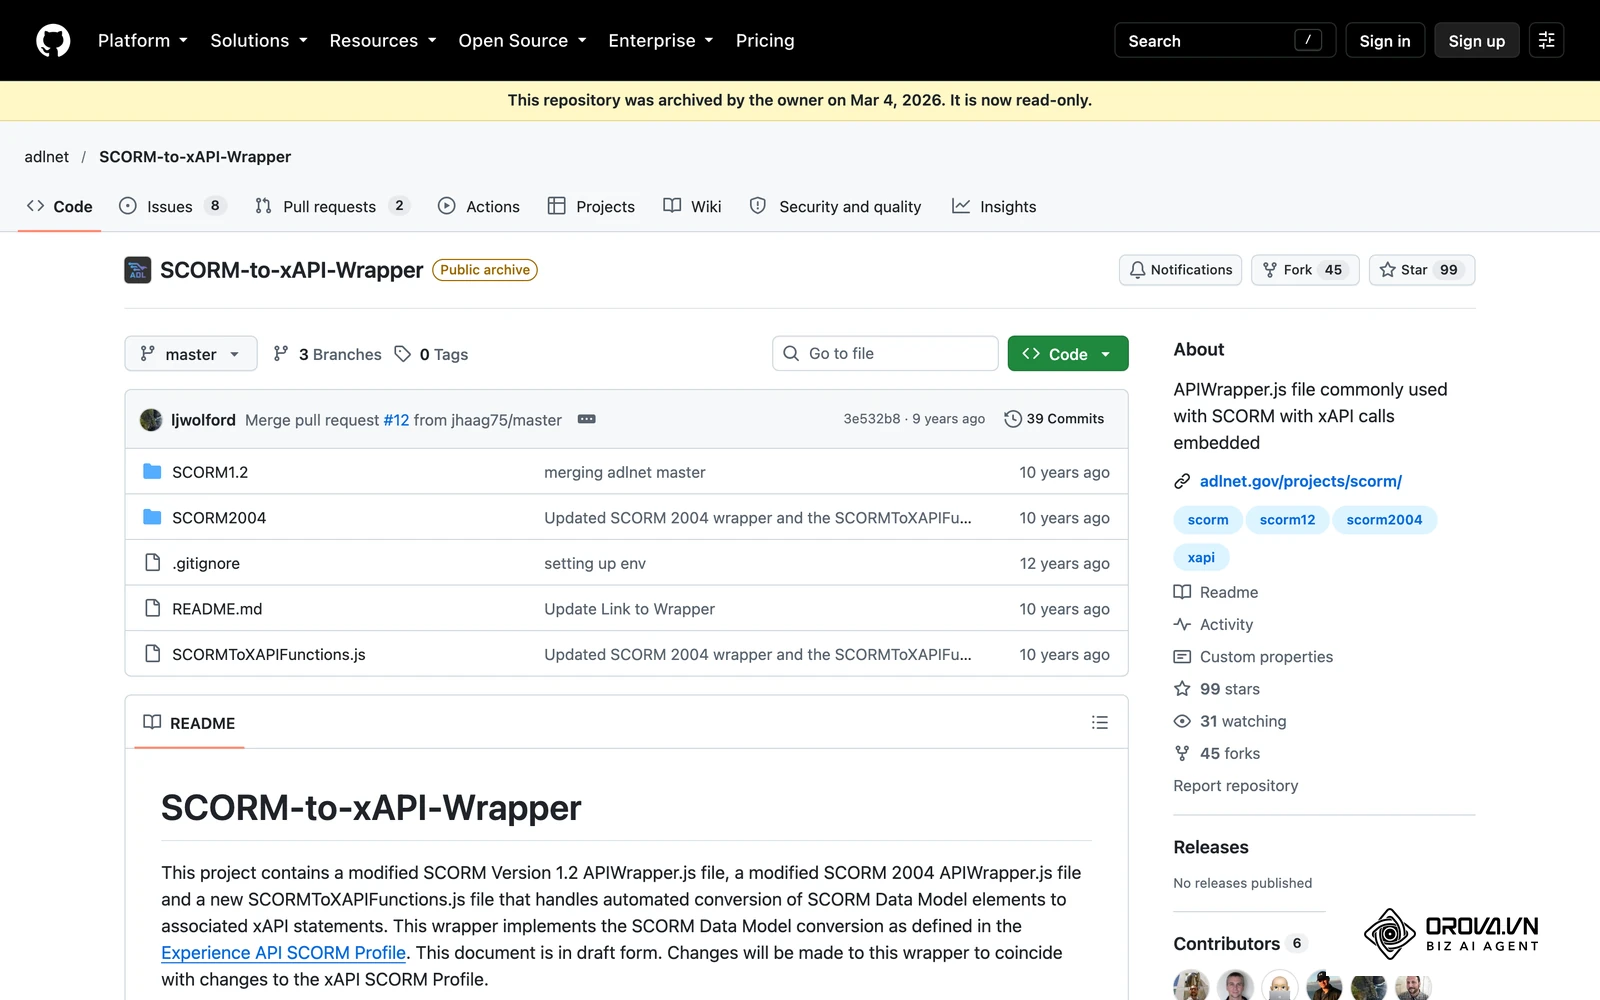Click the GitHub logo icon
The height and width of the screenshot is (1000, 1600).
click(x=53, y=41)
